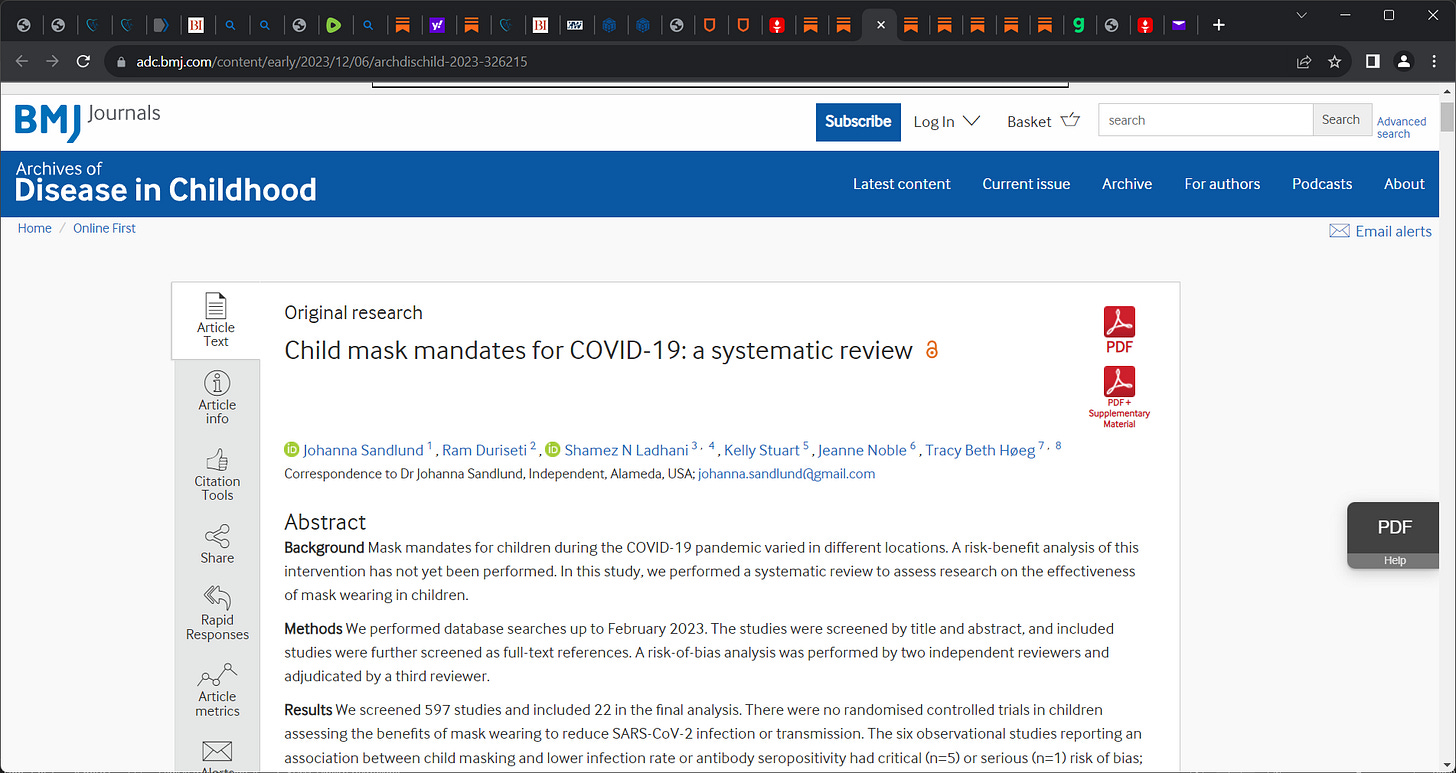Open Johanna Sandlund's ORCID icon

pos(292,450)
